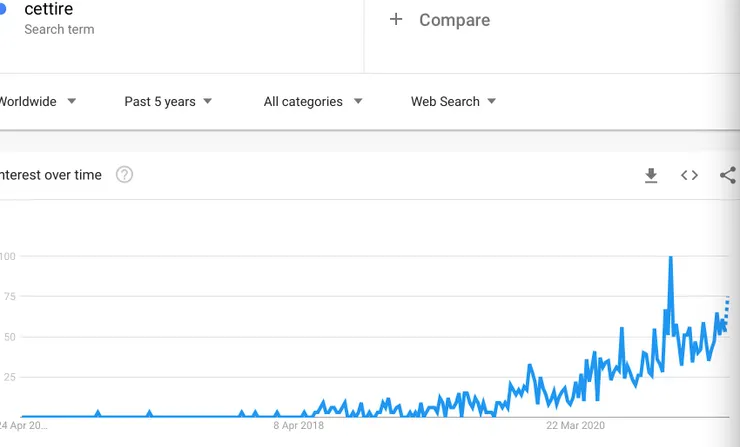Image resolution: width=740 pixels, height=447 pixels.
Task: Click the 75 y-axis label
Action: click(8, 296)
